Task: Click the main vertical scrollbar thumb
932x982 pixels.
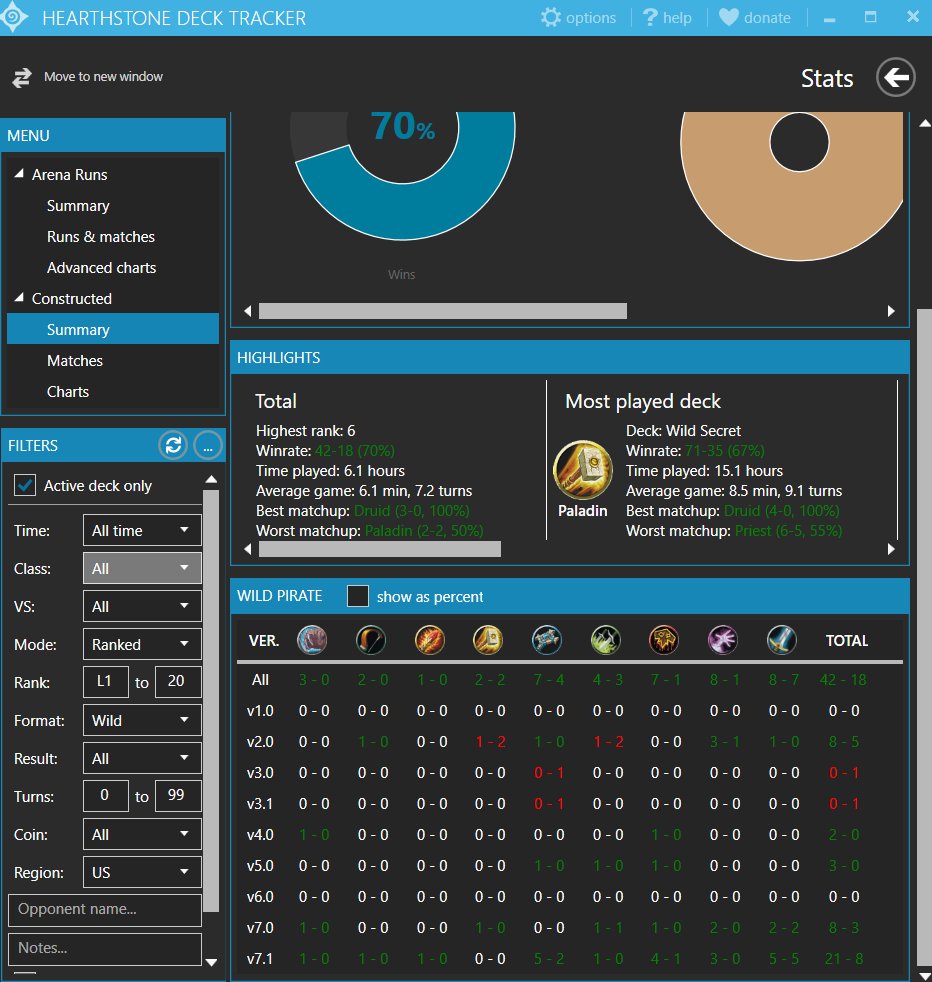Action: pyautogui.click(x=924, y=637)
